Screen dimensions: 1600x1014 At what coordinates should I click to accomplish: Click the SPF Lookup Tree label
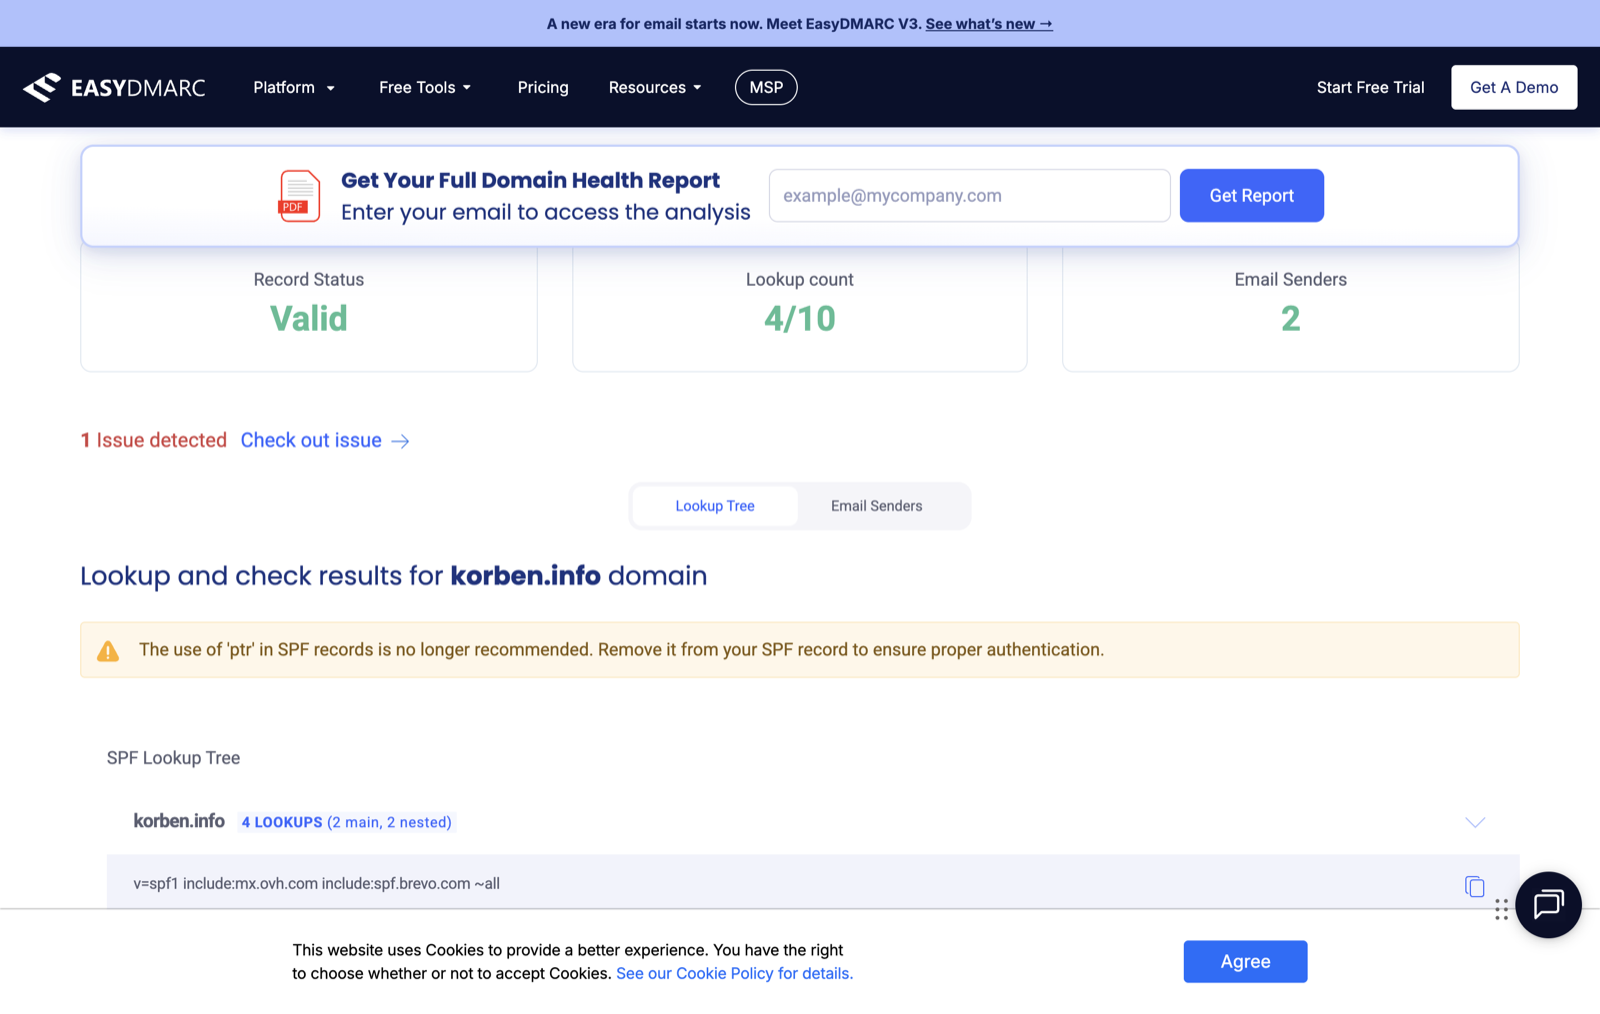[x=173, y=758]
